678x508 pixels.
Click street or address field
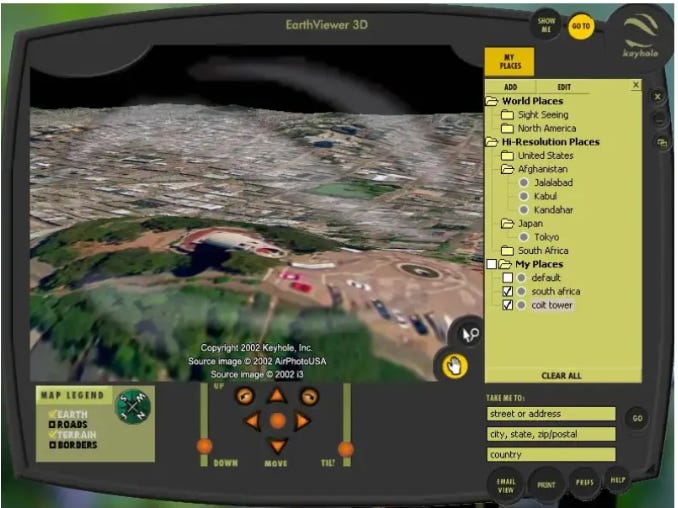[551, 414]
